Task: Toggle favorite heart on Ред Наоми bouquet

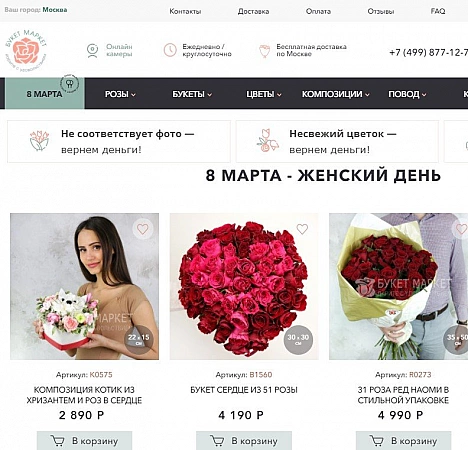Action: [x=461, y=229]
